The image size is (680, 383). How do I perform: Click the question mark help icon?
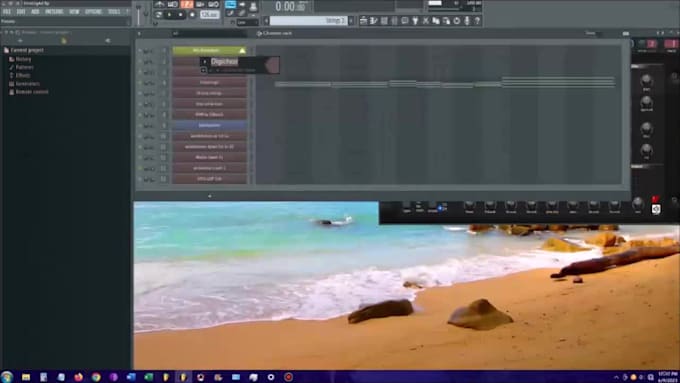point(477,20)
